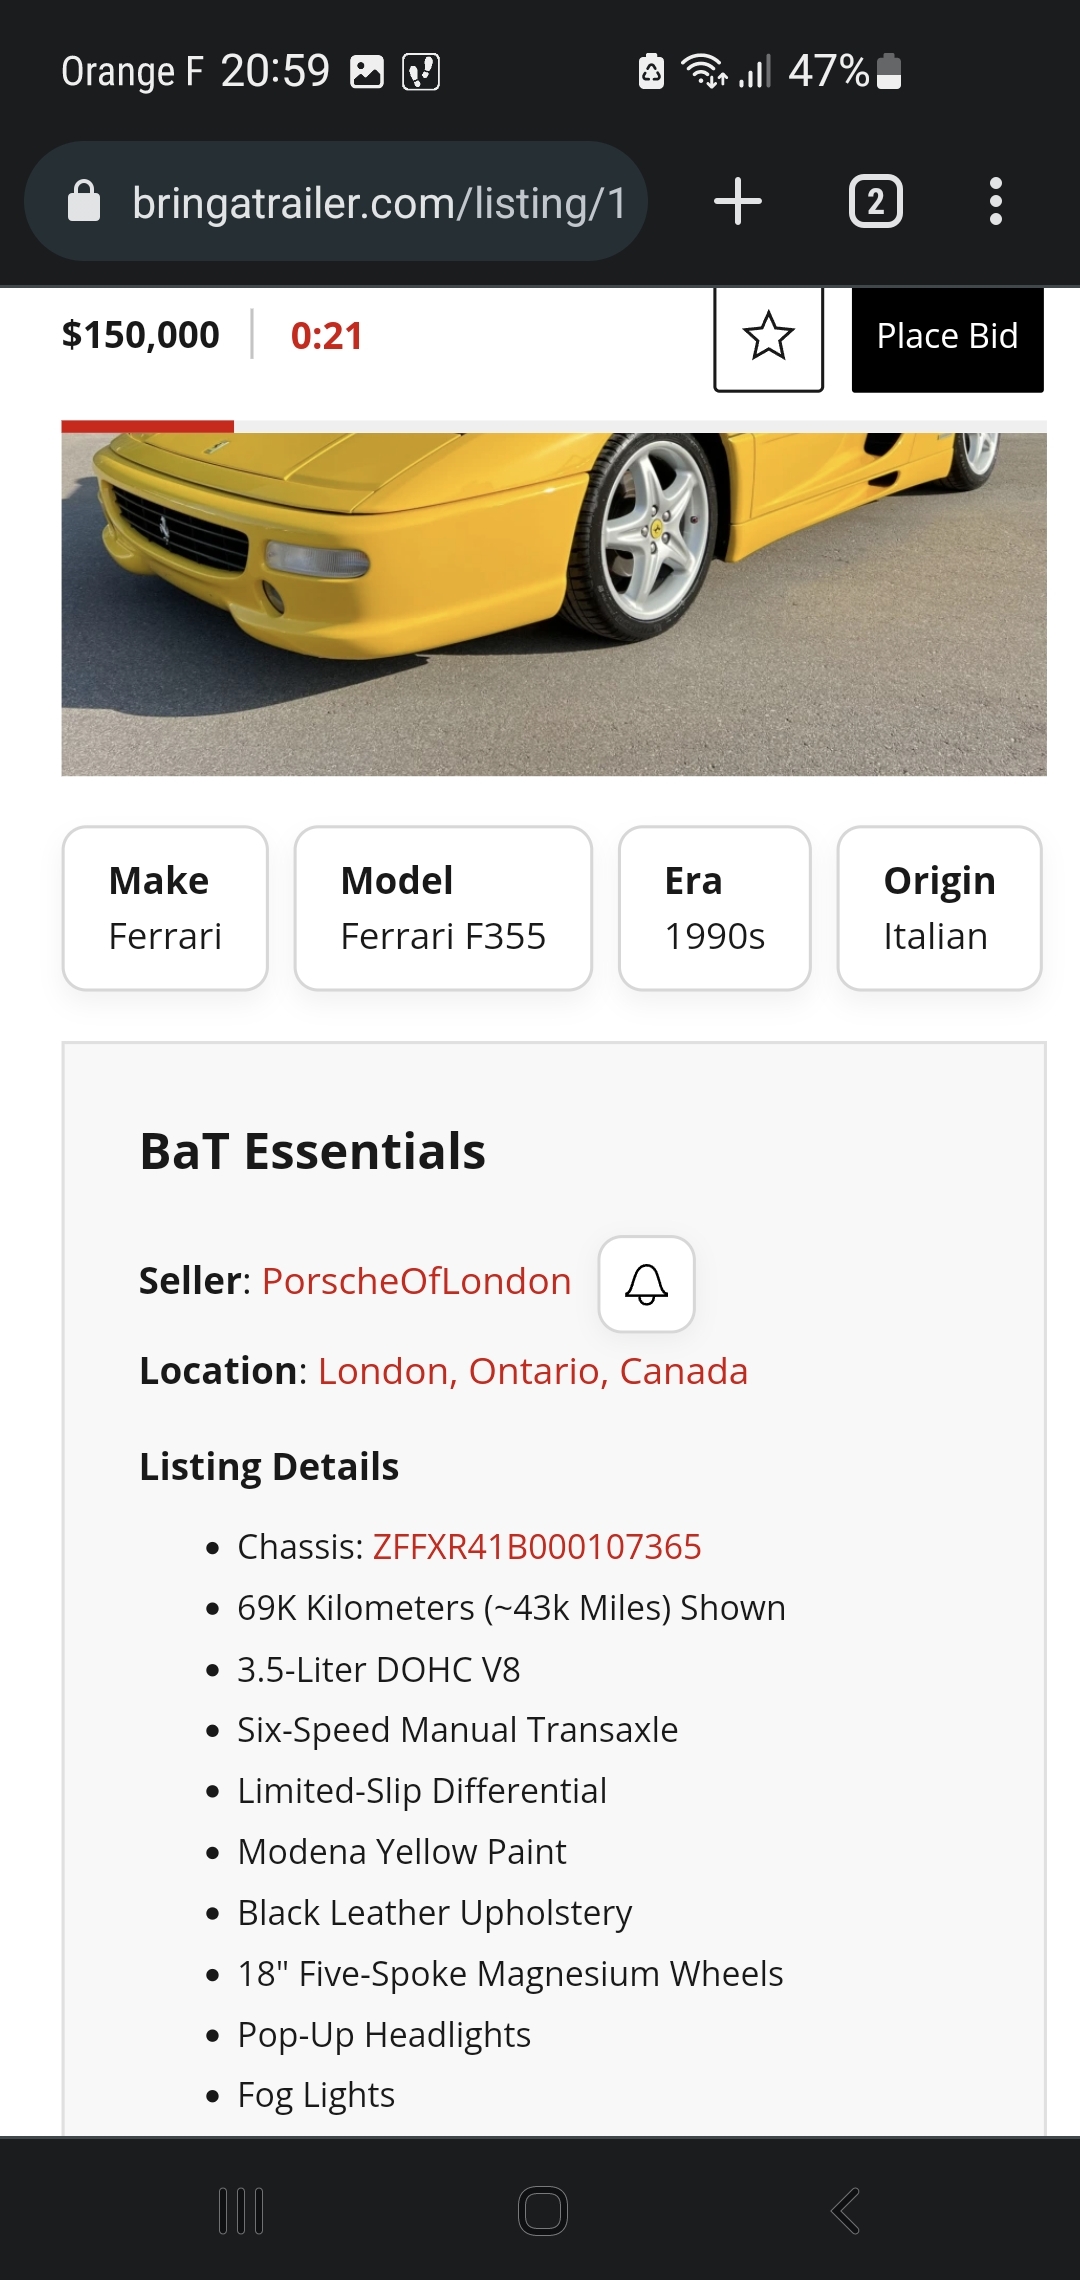The width and height of the screenshot is (1080, 2280).
Task: Open London, Ontario, Canada location link
Action: pos(532,1371)
